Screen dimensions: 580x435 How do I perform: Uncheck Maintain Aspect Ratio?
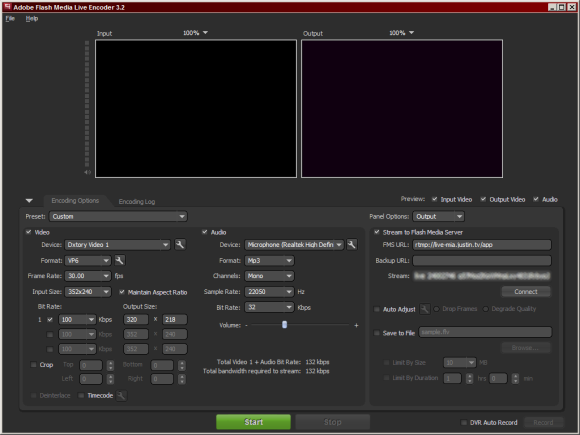tap(122, 292)
